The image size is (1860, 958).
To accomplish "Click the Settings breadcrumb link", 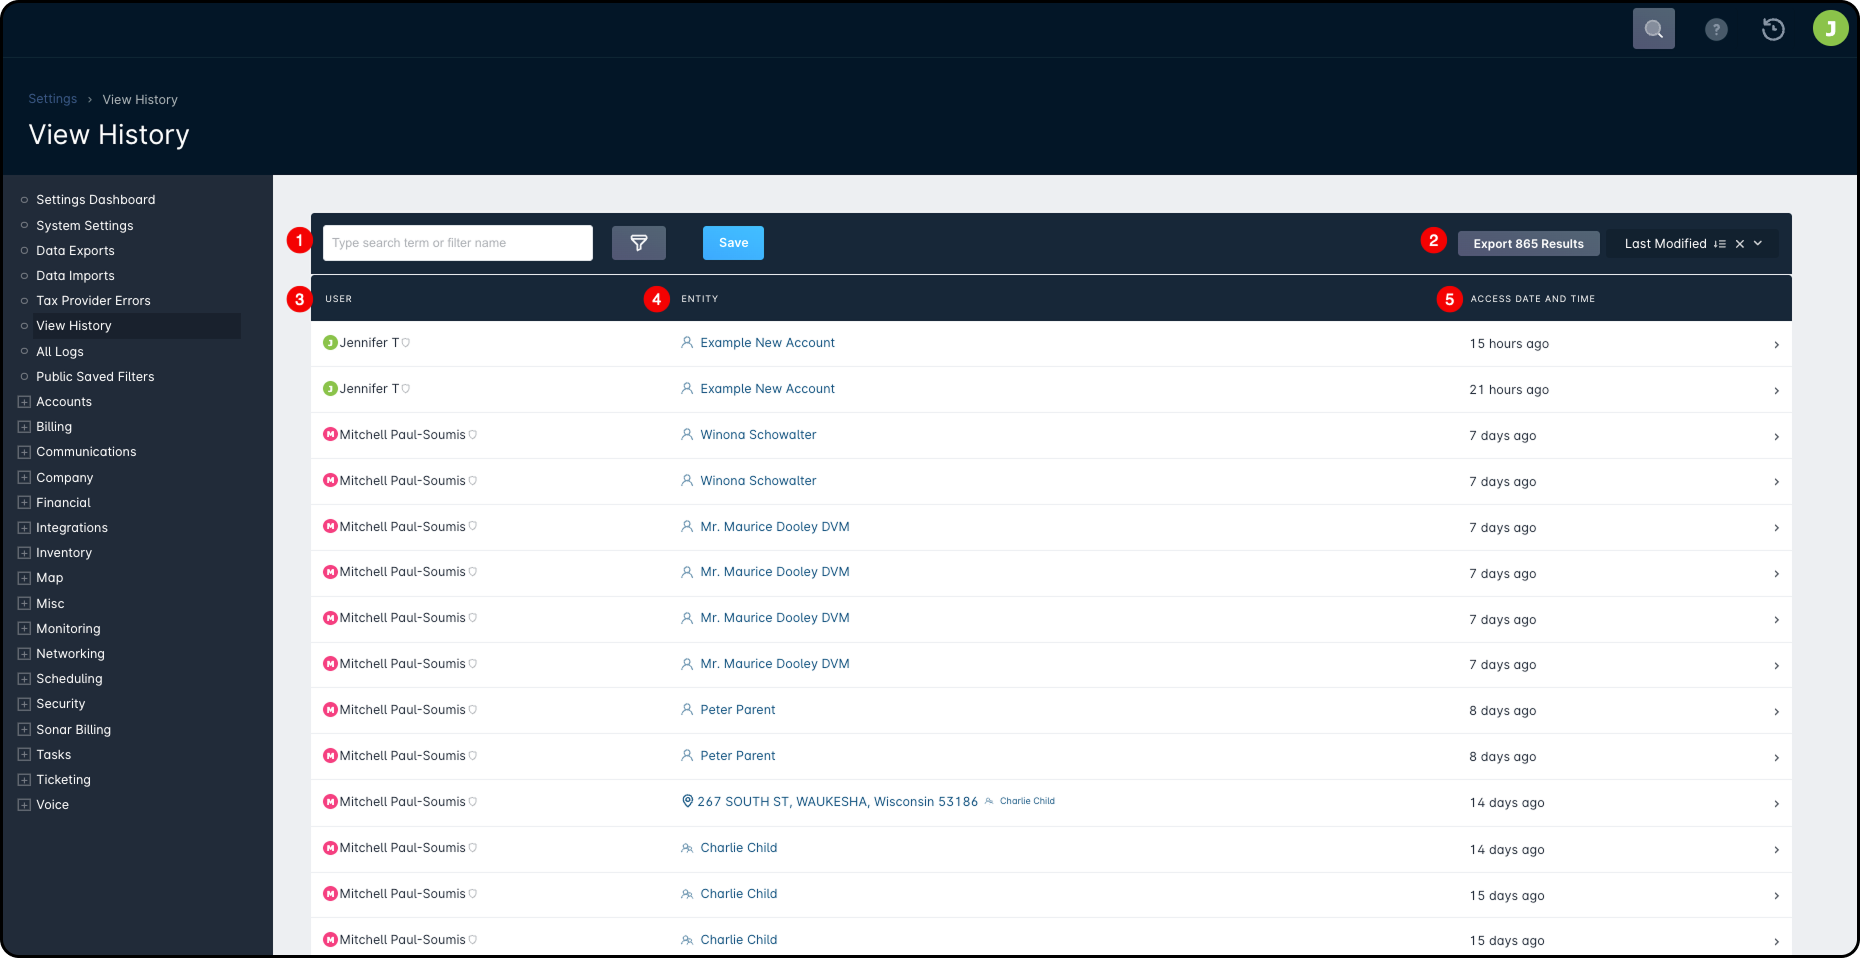I will point(52,99).
